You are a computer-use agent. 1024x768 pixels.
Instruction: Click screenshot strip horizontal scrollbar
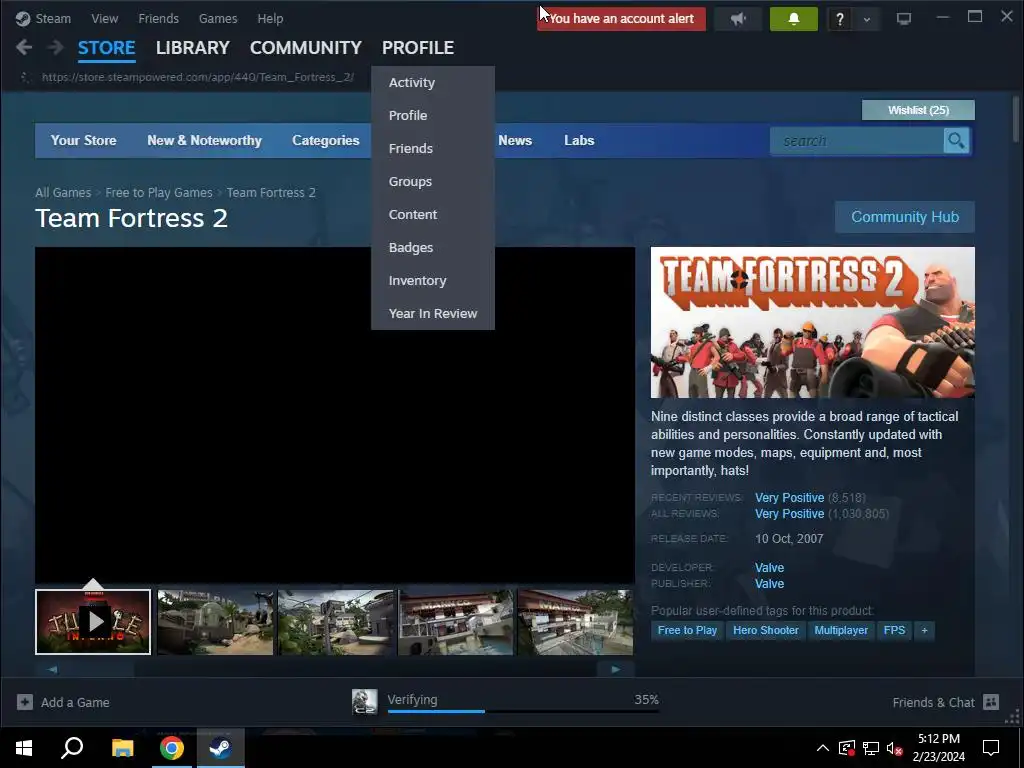(334, 669)
